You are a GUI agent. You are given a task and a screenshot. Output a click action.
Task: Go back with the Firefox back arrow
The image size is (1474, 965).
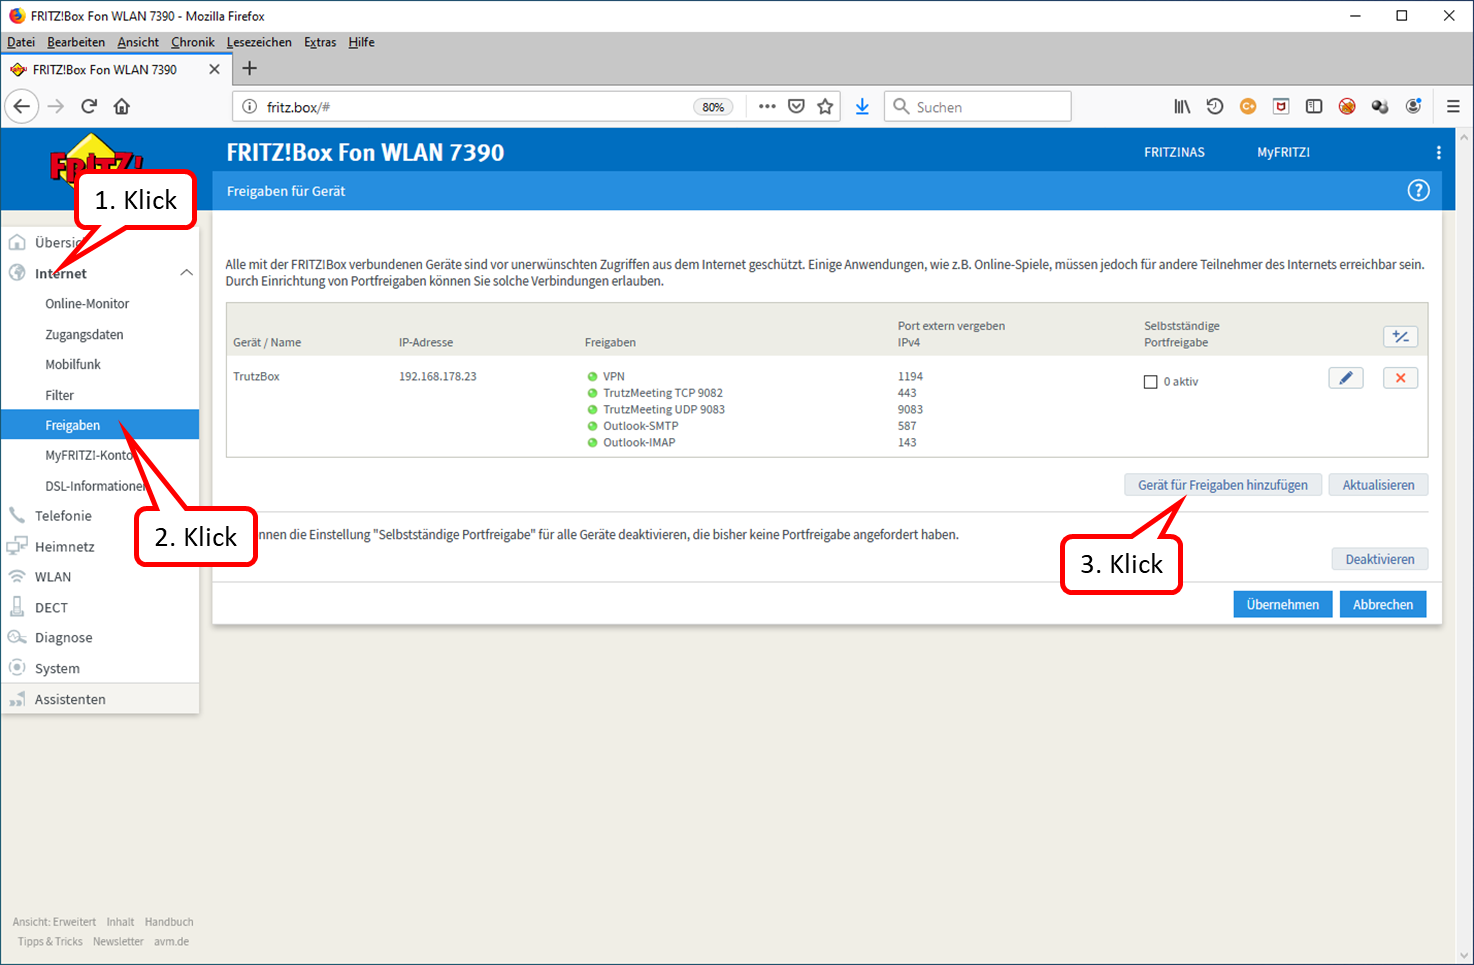(22, 106)
